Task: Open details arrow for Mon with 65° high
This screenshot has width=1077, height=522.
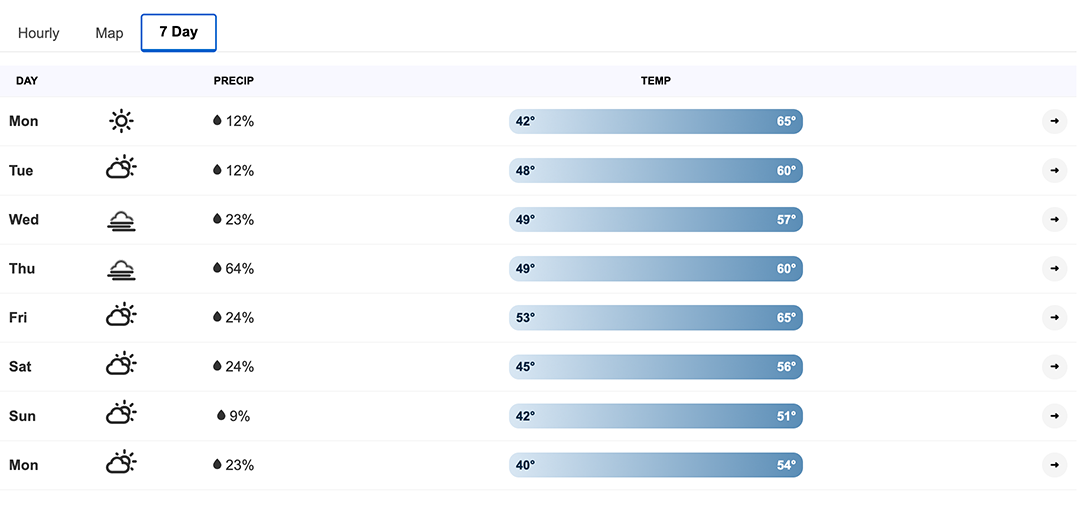Action: 1054,122
